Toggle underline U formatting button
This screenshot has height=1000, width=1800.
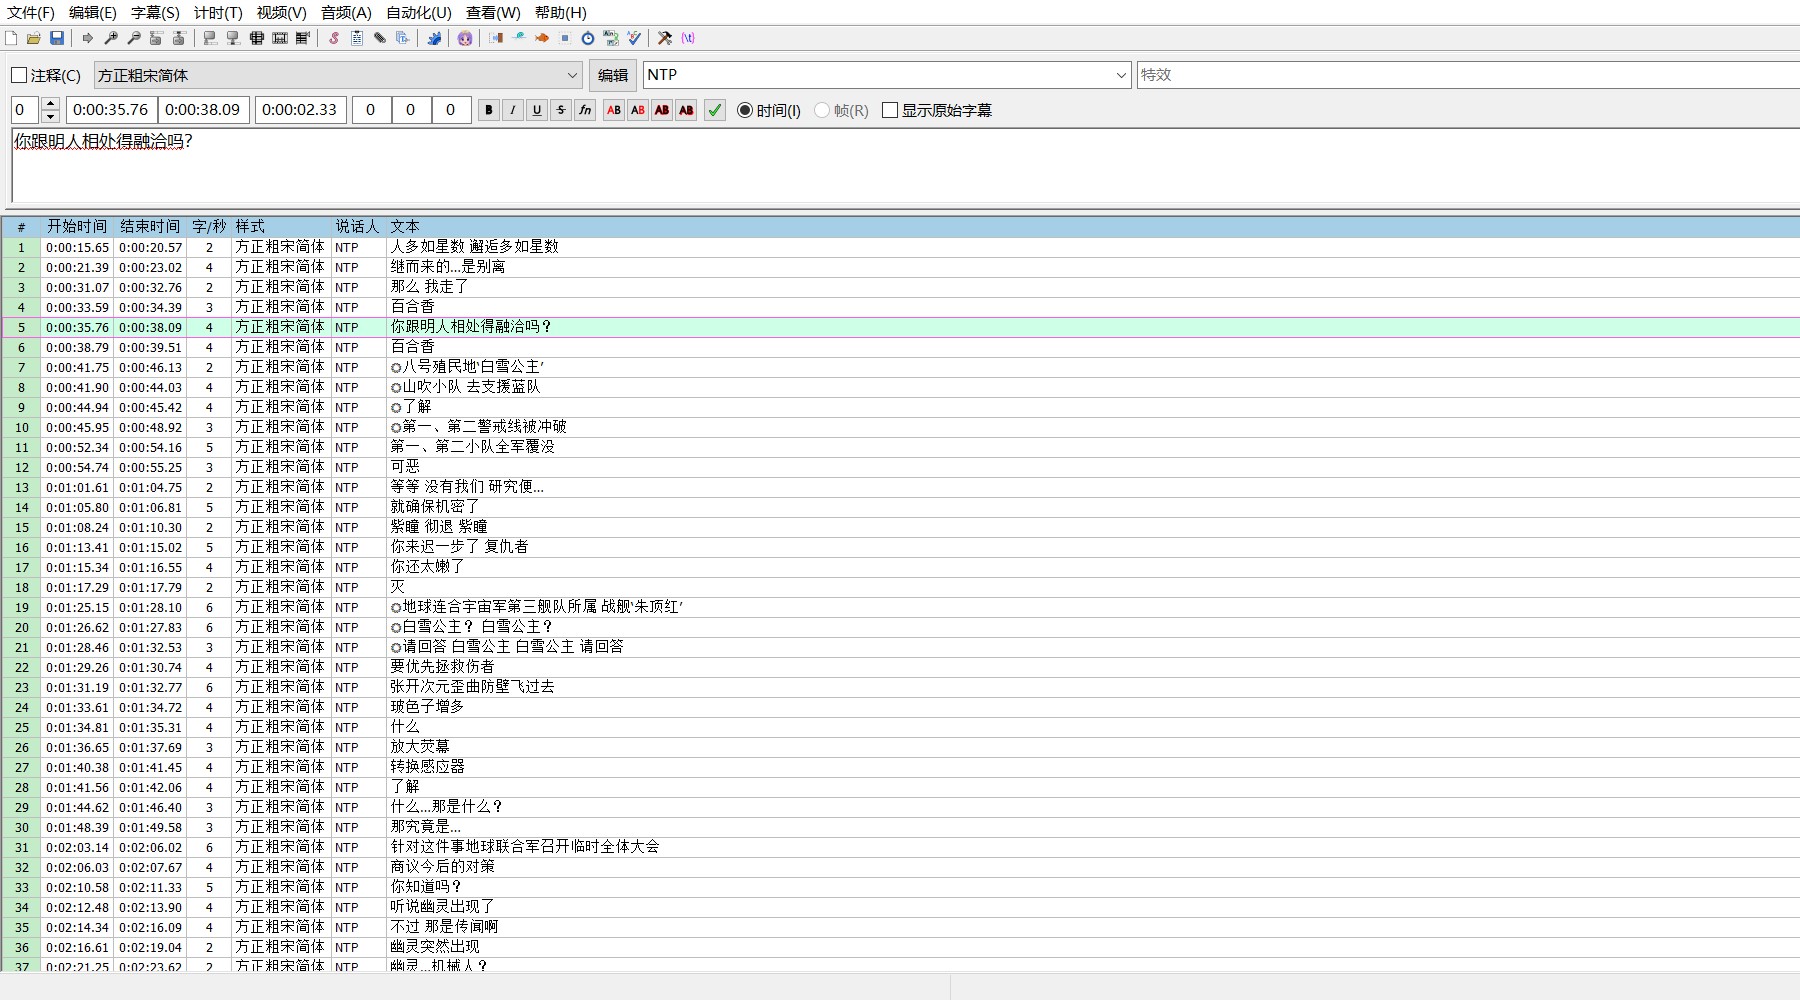(x=537, y=110)
